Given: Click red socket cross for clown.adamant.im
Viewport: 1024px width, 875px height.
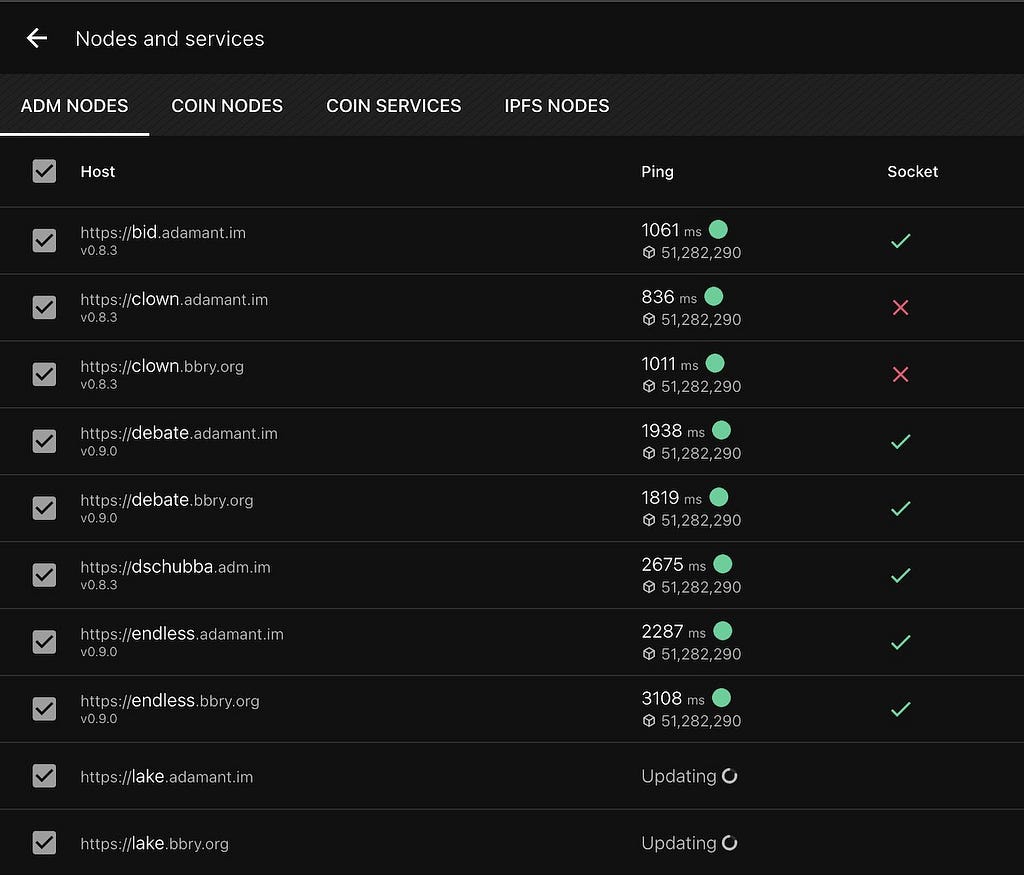Looking at the screenshot, I should [900, 308].
